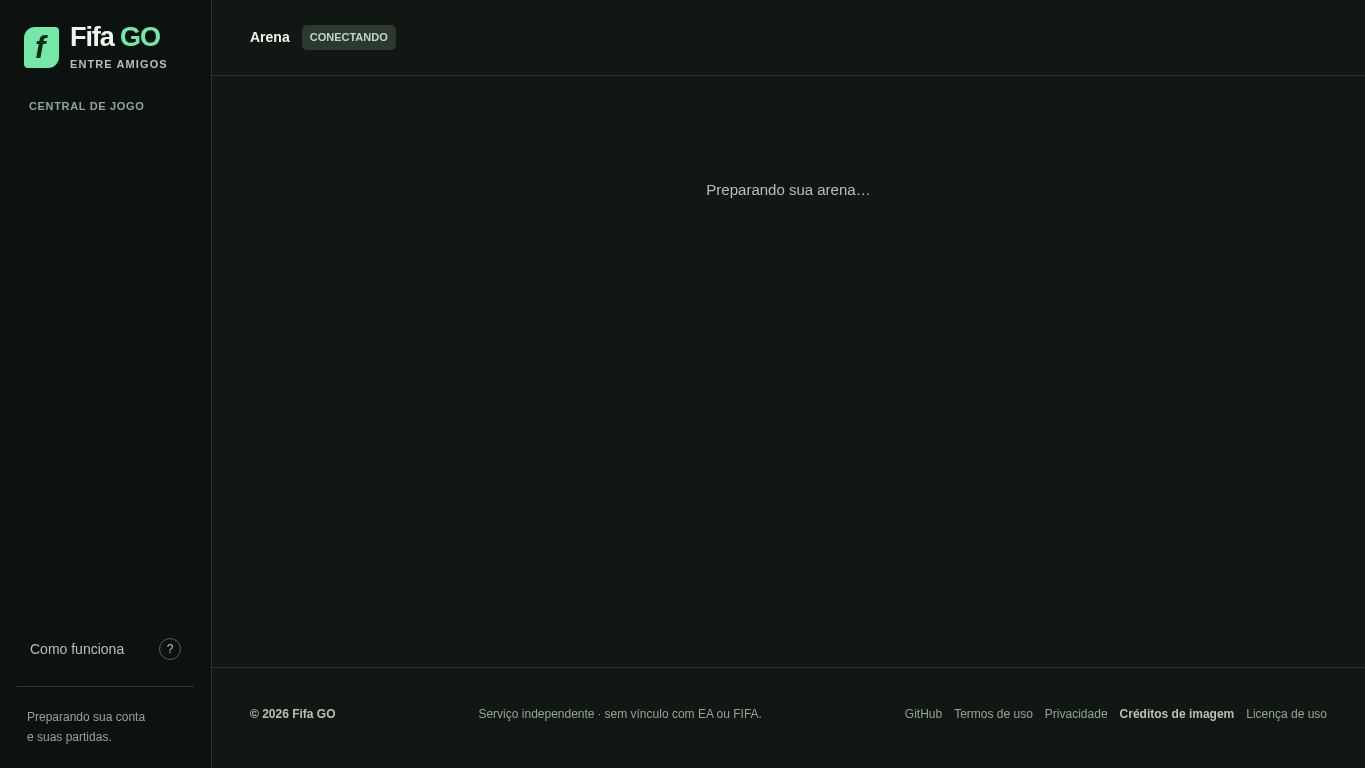The image size is (1365, 768).
Task: Open the Como funciona link
Action: (77, 649)
